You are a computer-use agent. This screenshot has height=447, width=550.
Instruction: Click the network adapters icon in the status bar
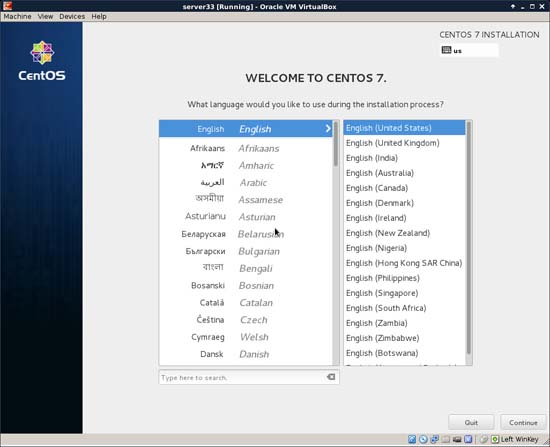(x=435, y=439)
